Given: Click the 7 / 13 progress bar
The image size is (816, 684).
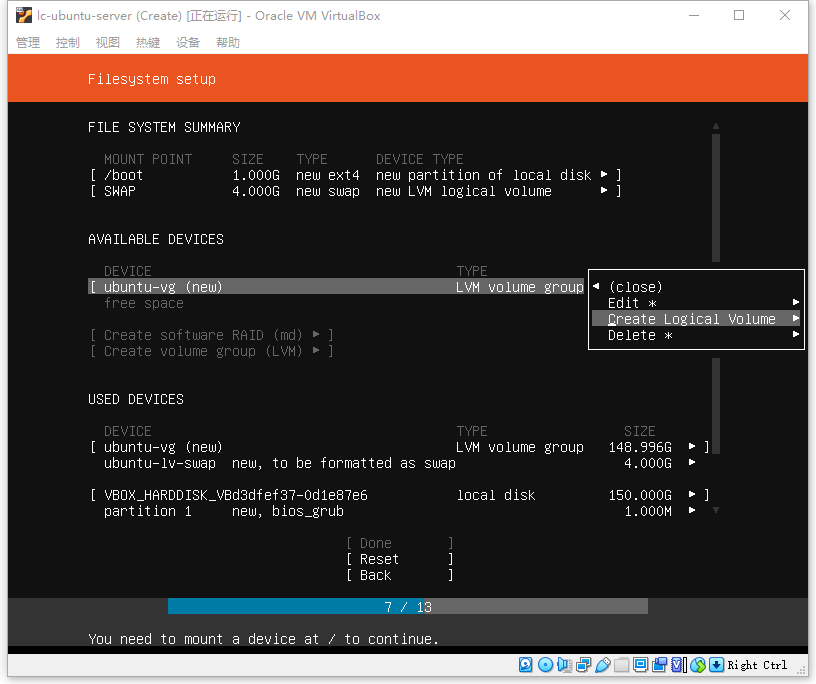Looking at the screenshot, I should 408,606.
